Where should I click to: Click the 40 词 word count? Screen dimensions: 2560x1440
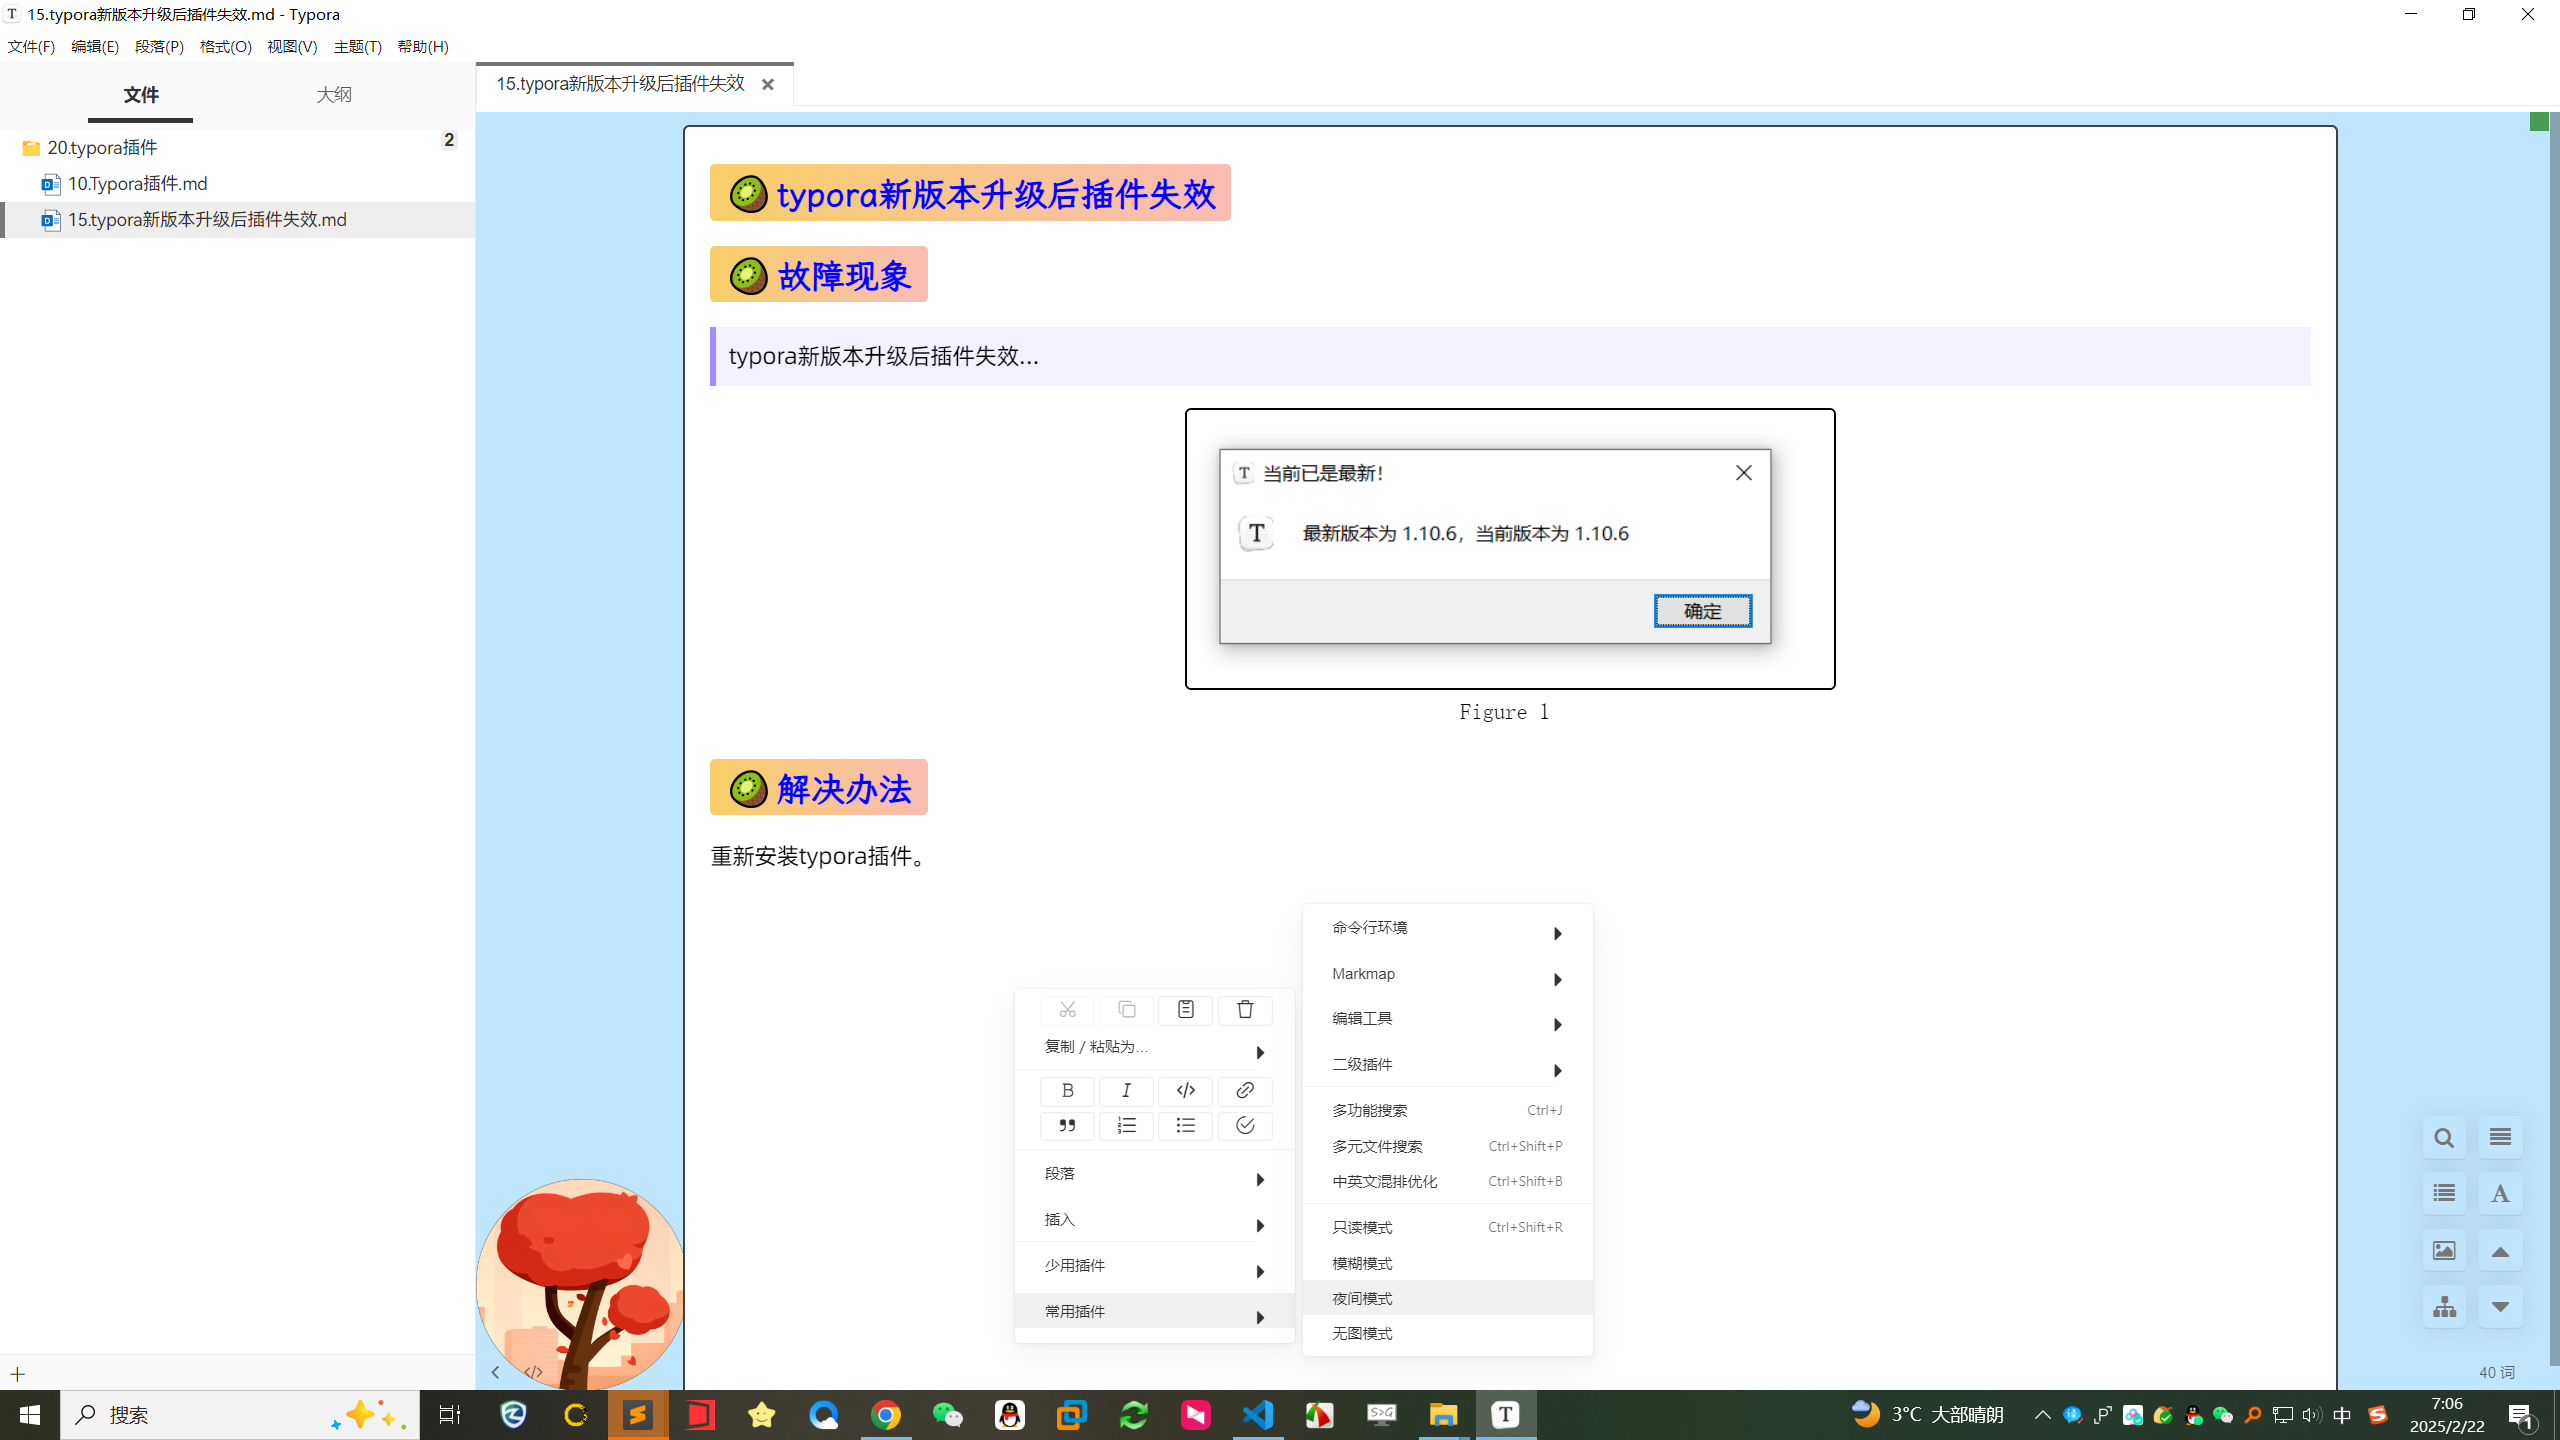(2496, 1372)
